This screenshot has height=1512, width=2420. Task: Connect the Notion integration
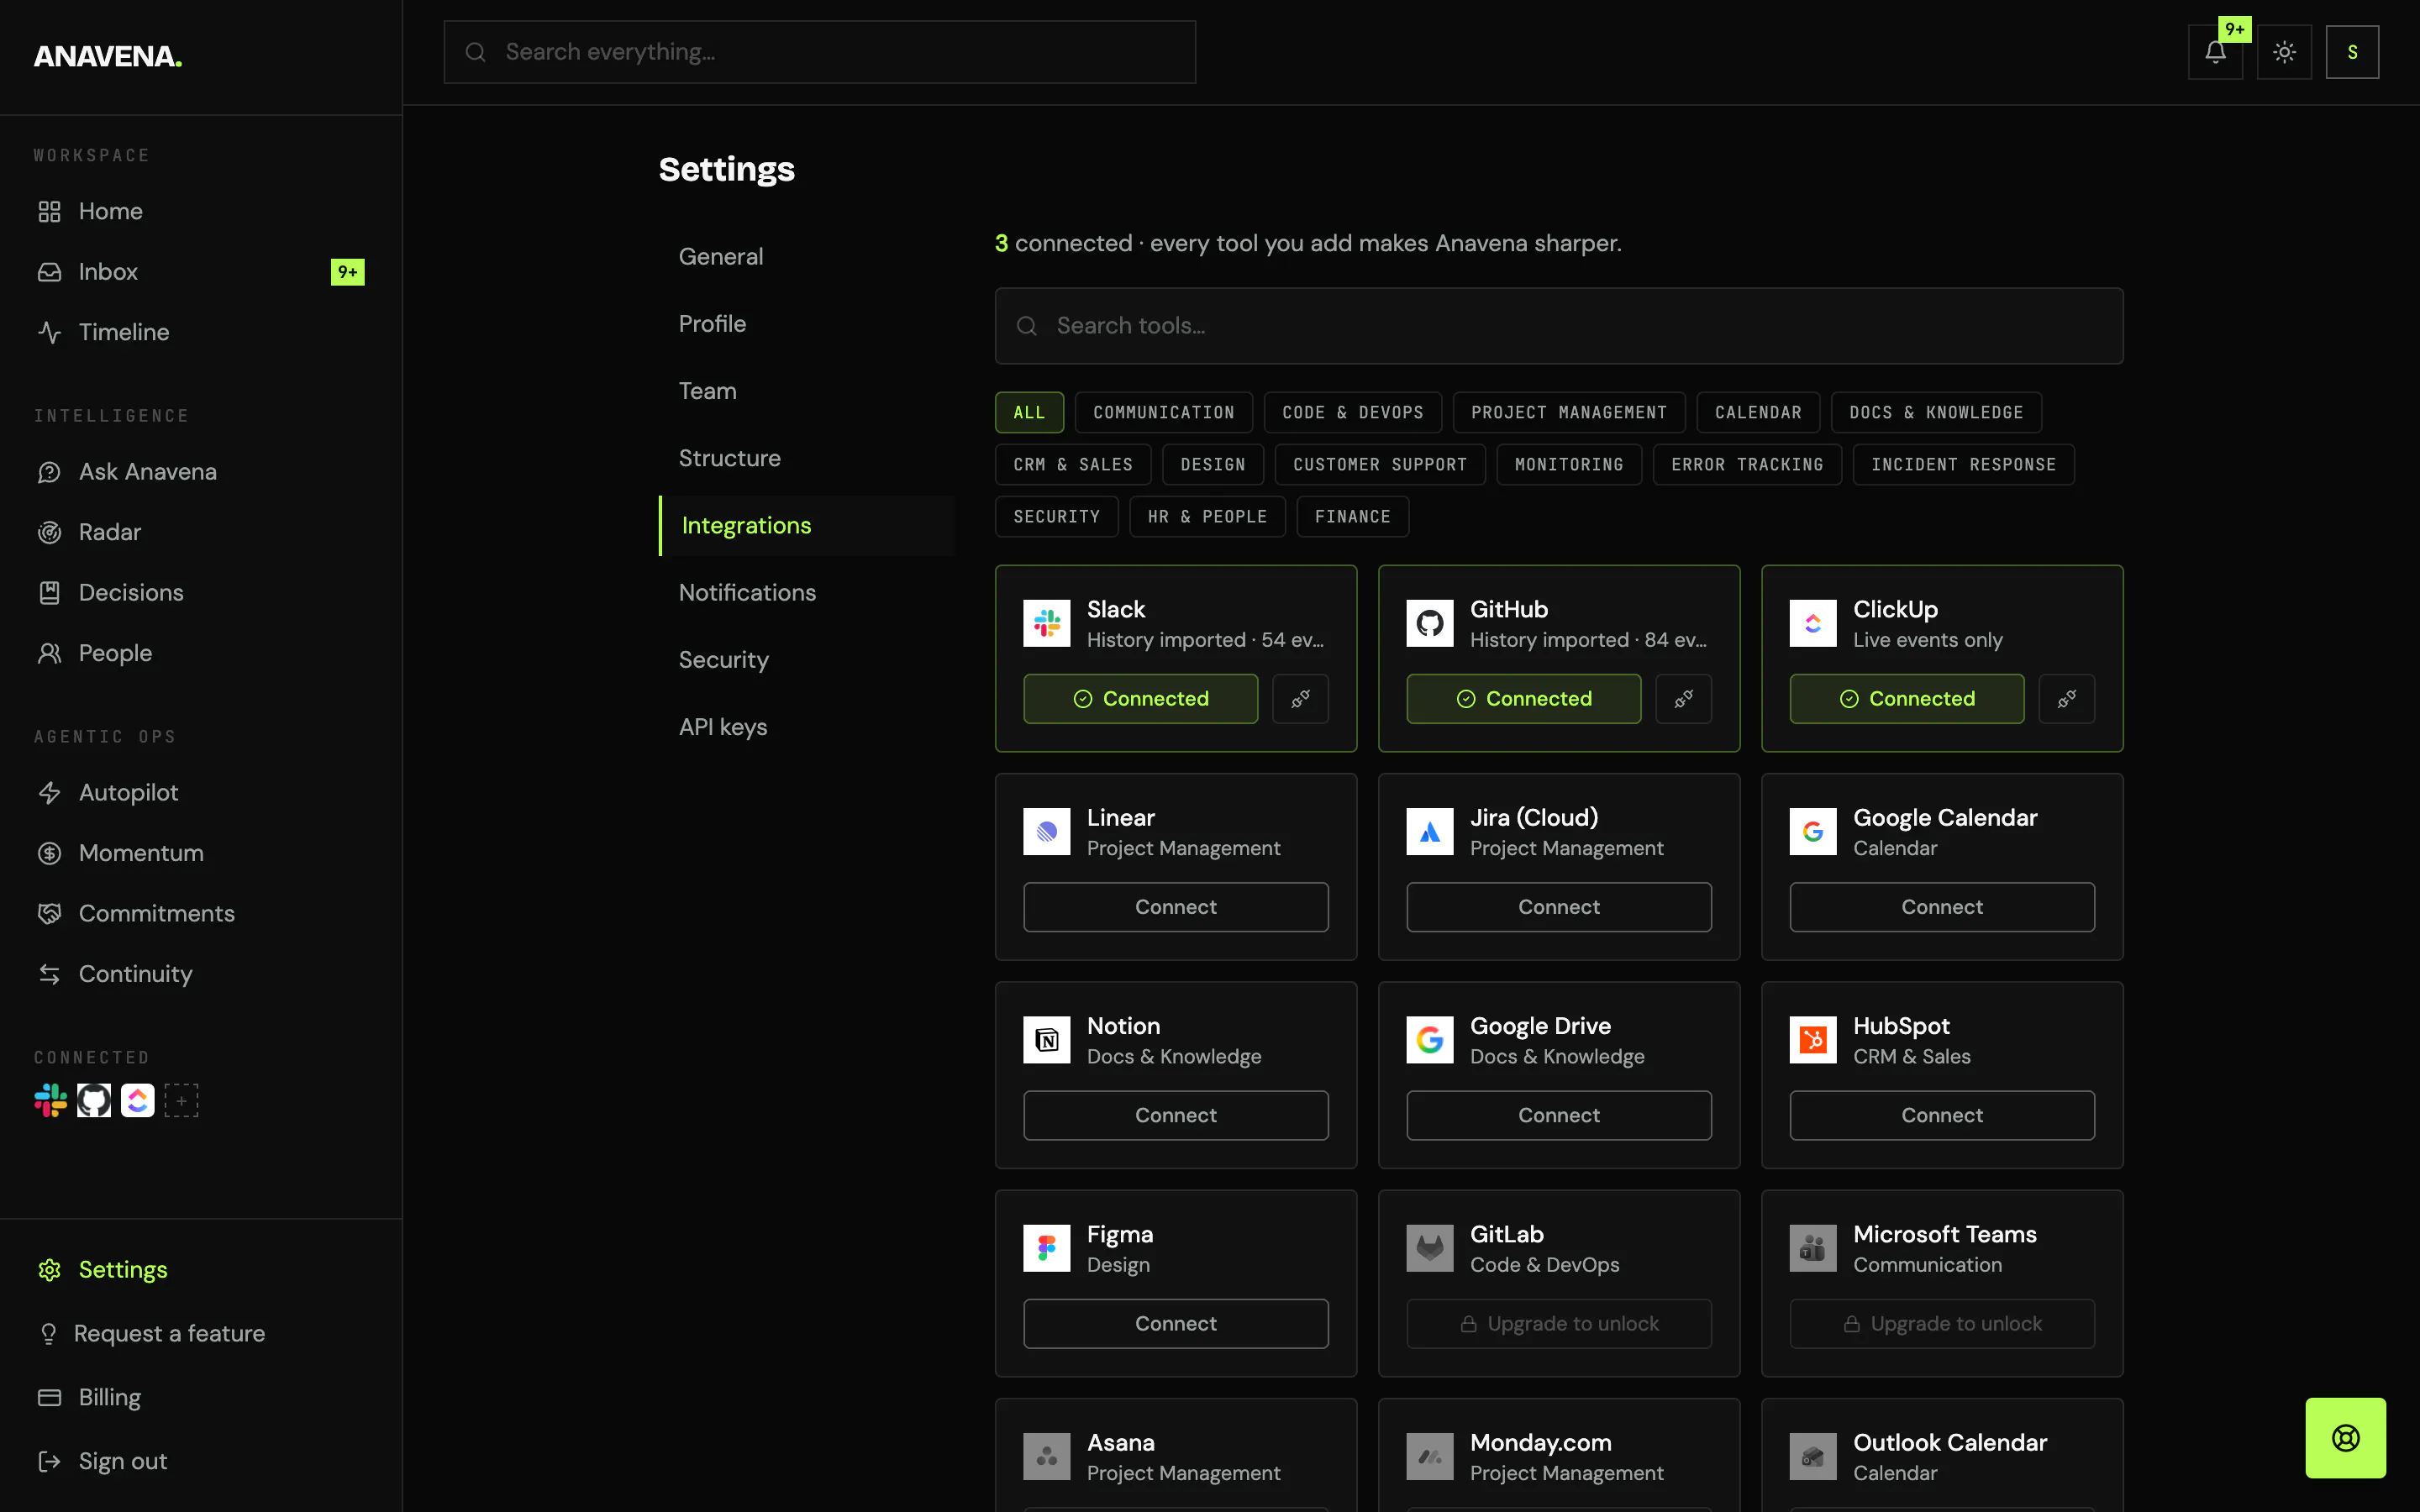(x=1175, y=1115)
